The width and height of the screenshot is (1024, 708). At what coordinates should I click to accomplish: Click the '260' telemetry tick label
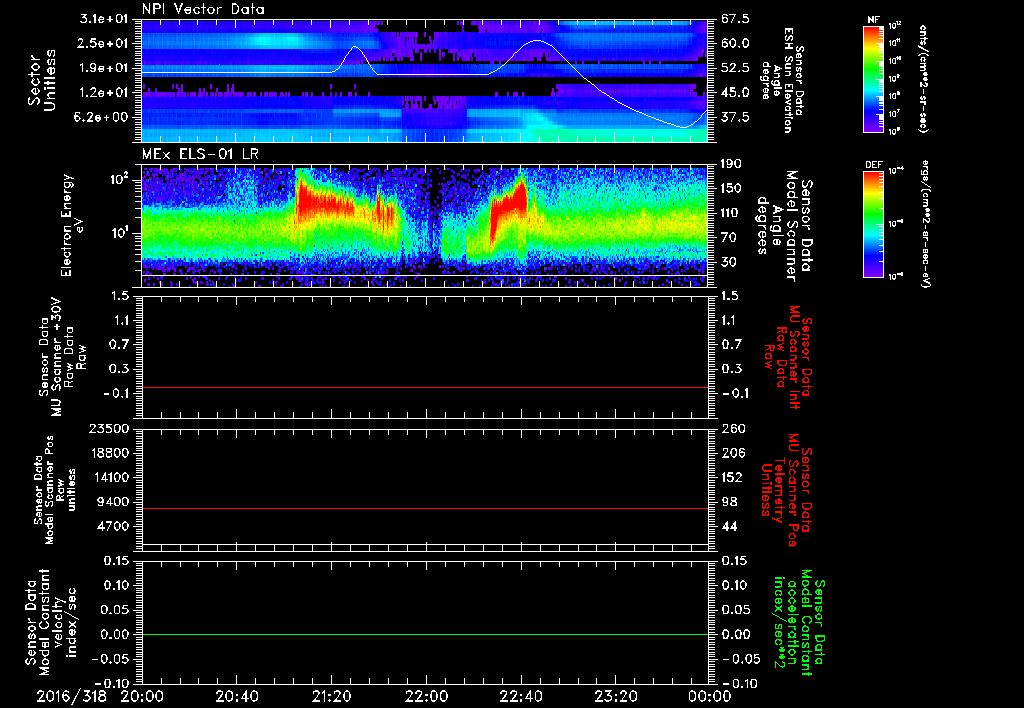(732, 428)
